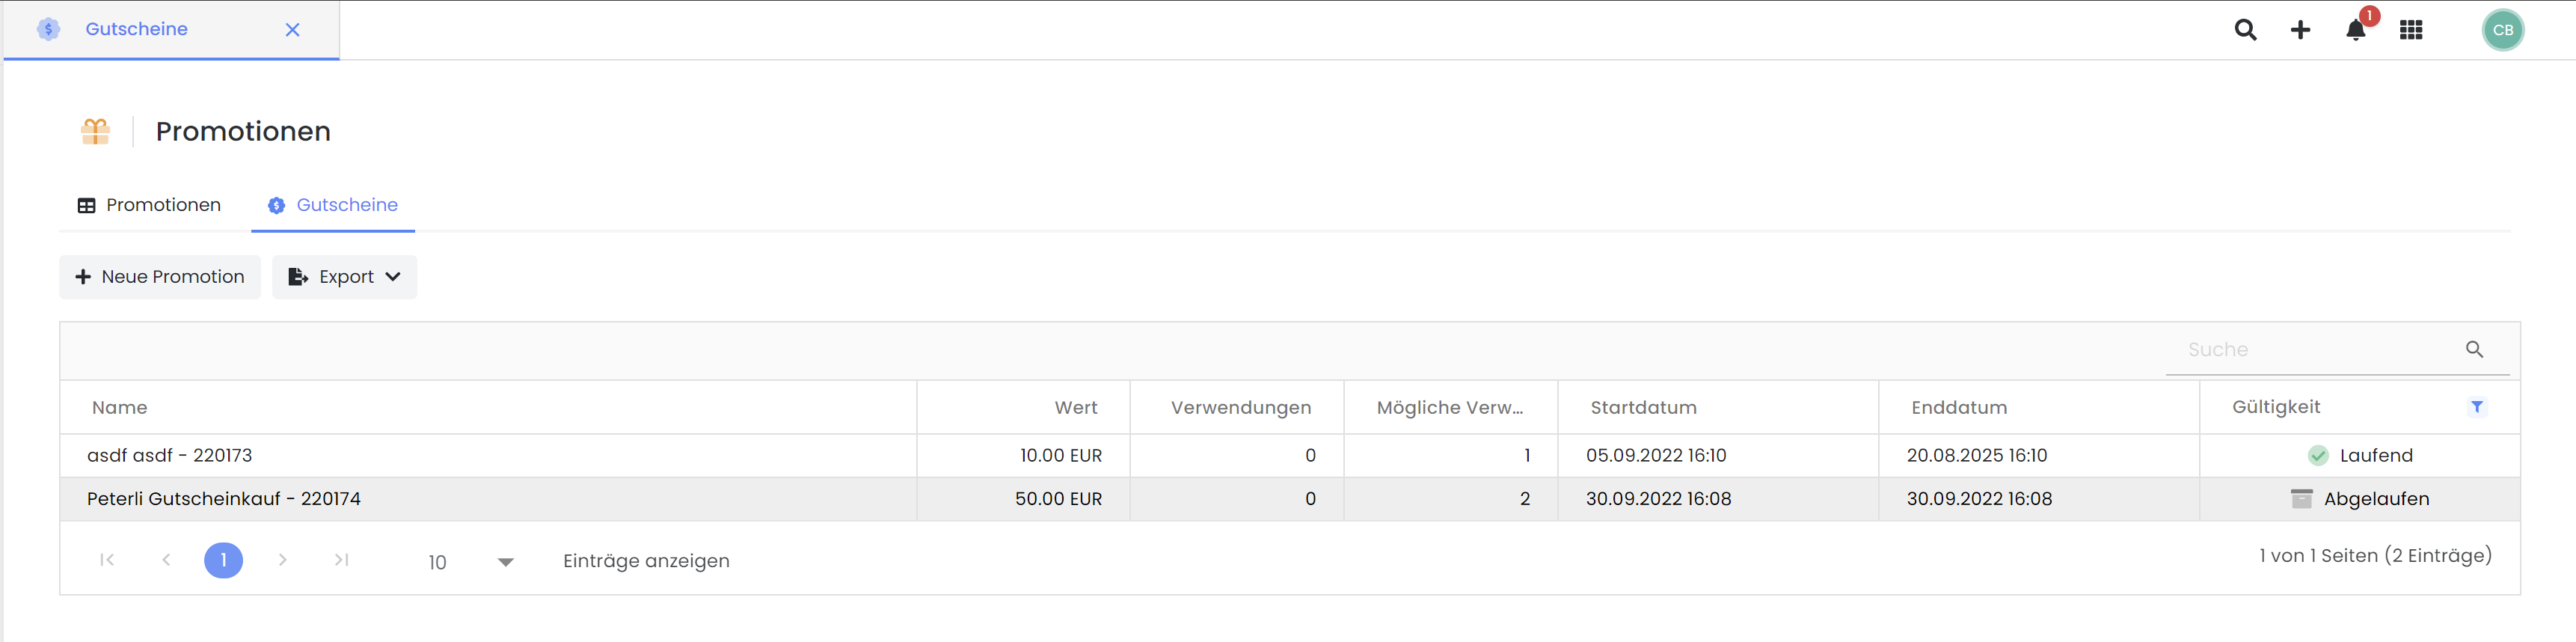2576x642 pixels.
Task: Click the Gültigkeit column filter icon
Action: point(2476,407)
